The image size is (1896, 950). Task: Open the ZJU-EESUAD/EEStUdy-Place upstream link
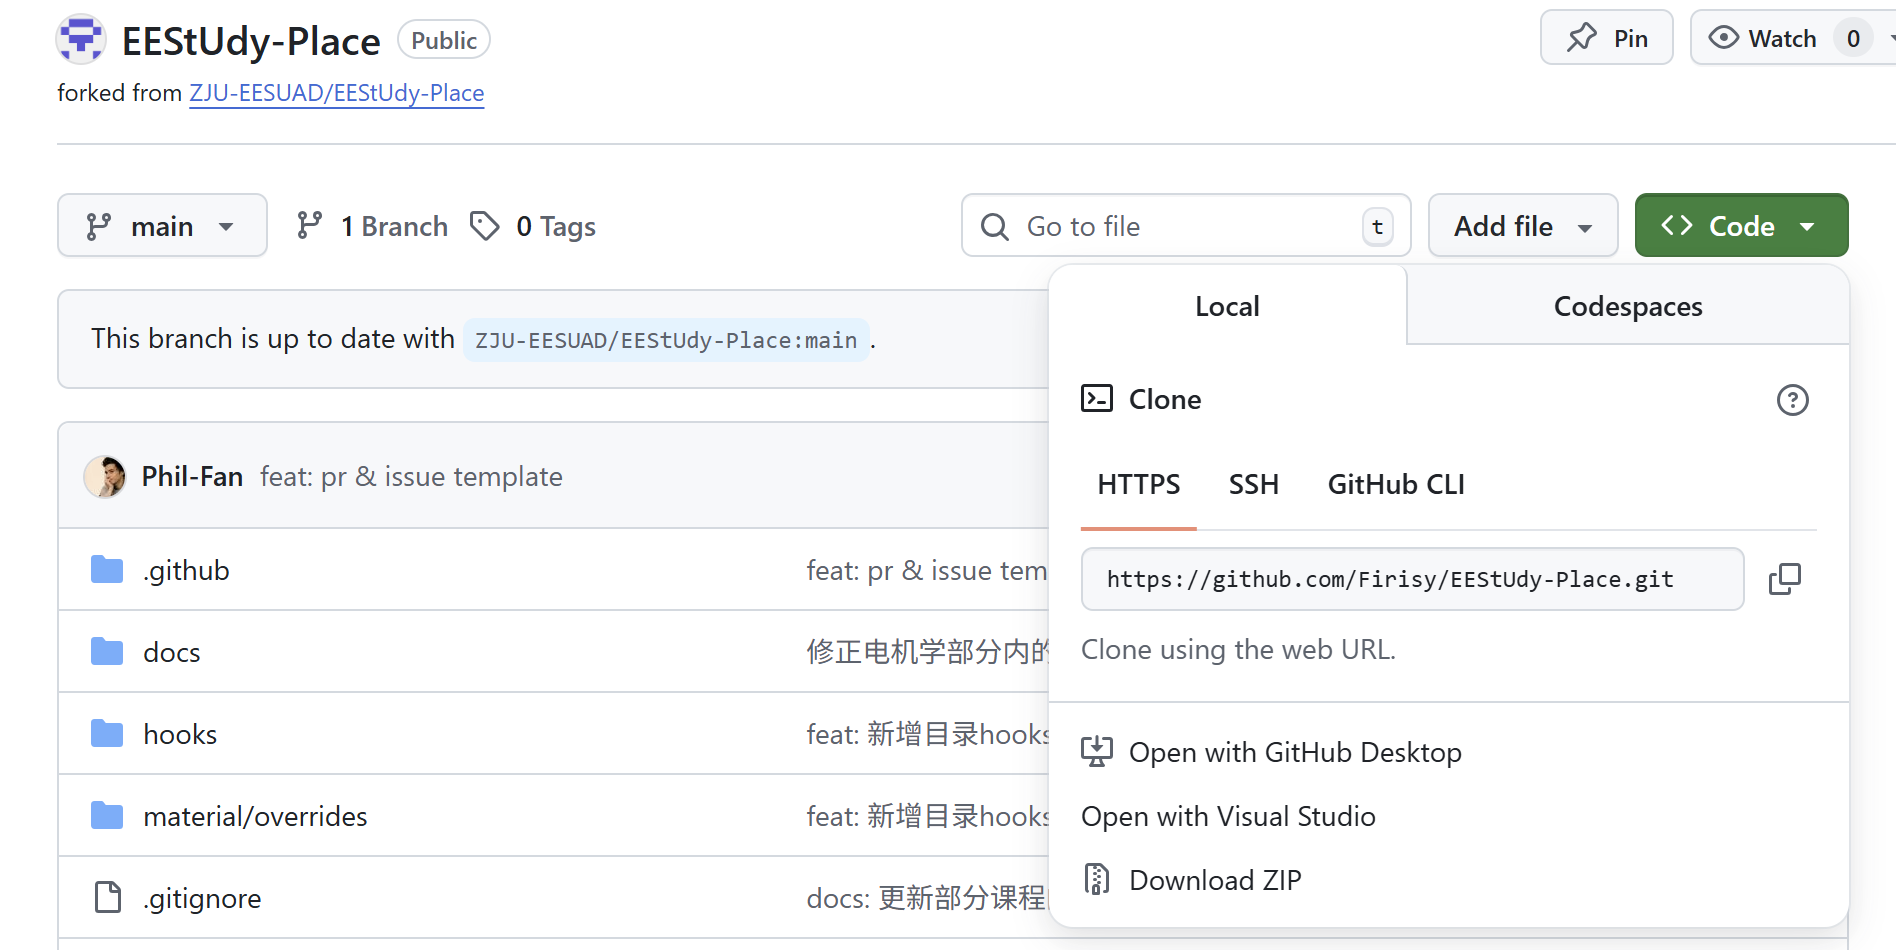click(336, 93)
